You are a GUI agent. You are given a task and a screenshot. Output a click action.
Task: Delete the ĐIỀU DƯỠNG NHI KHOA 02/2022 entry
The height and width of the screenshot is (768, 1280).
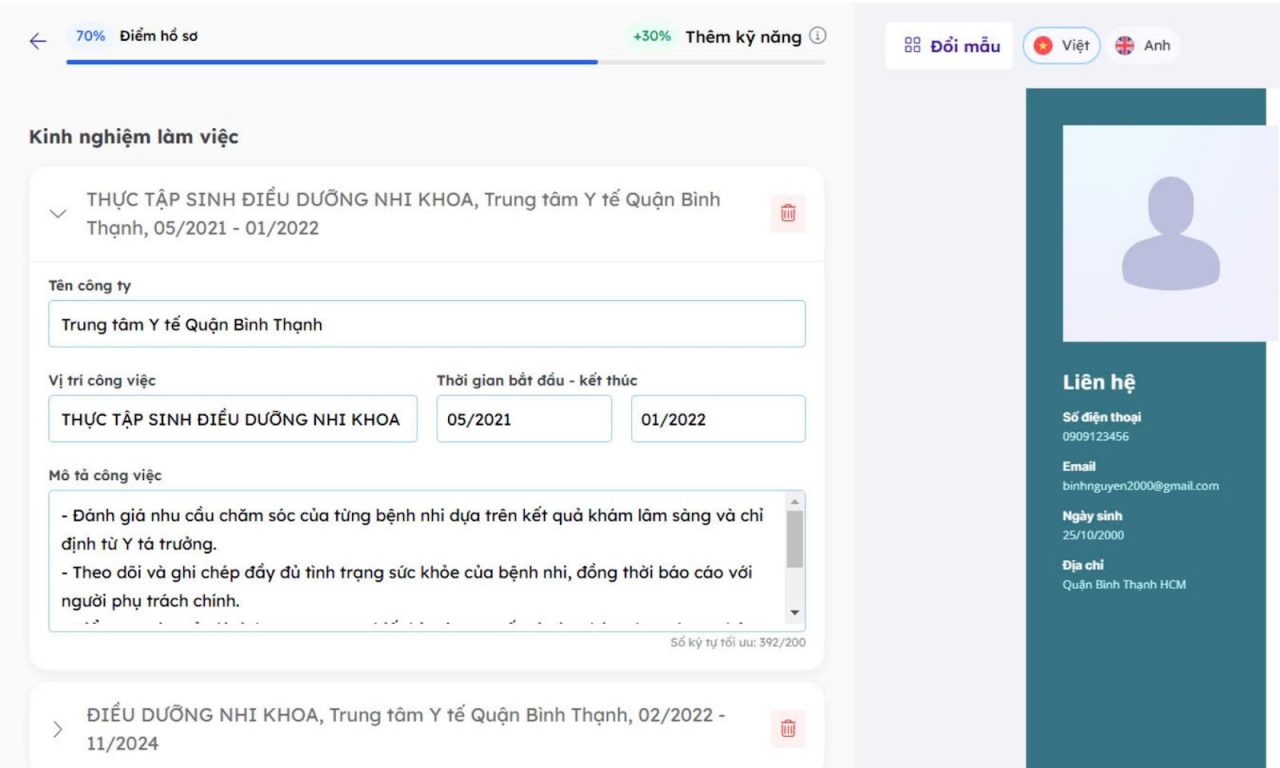[788, 729]
